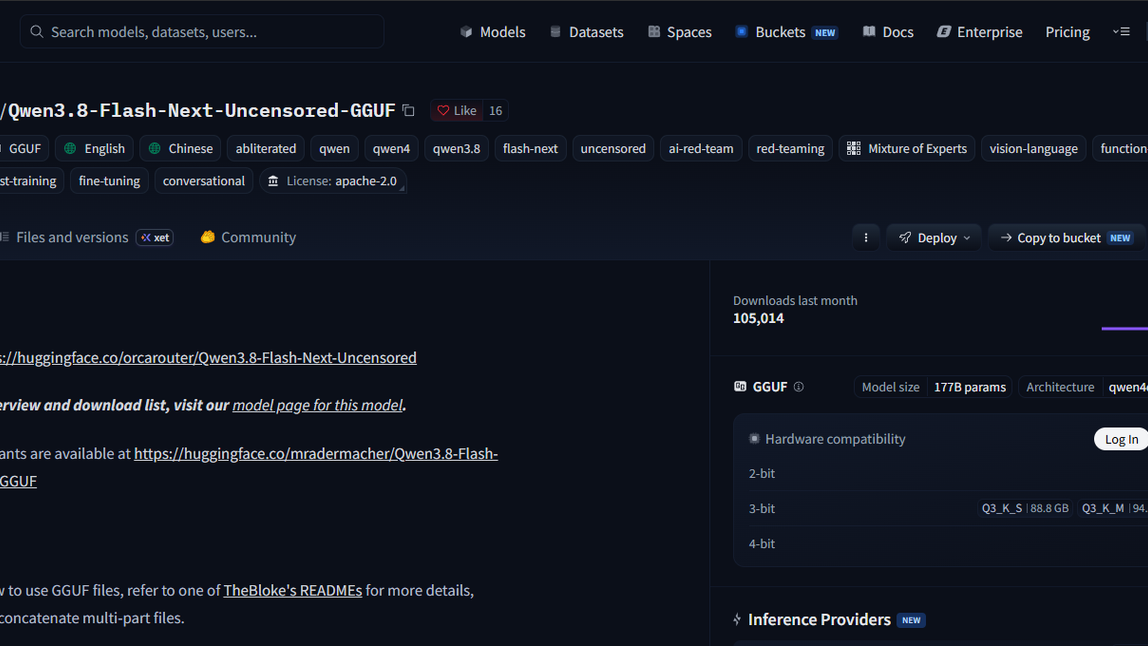Image resolution: width=1148 pixels, height=646 pixels.
Task: Click Copy to bucket button
Action: click(1067, 237)
